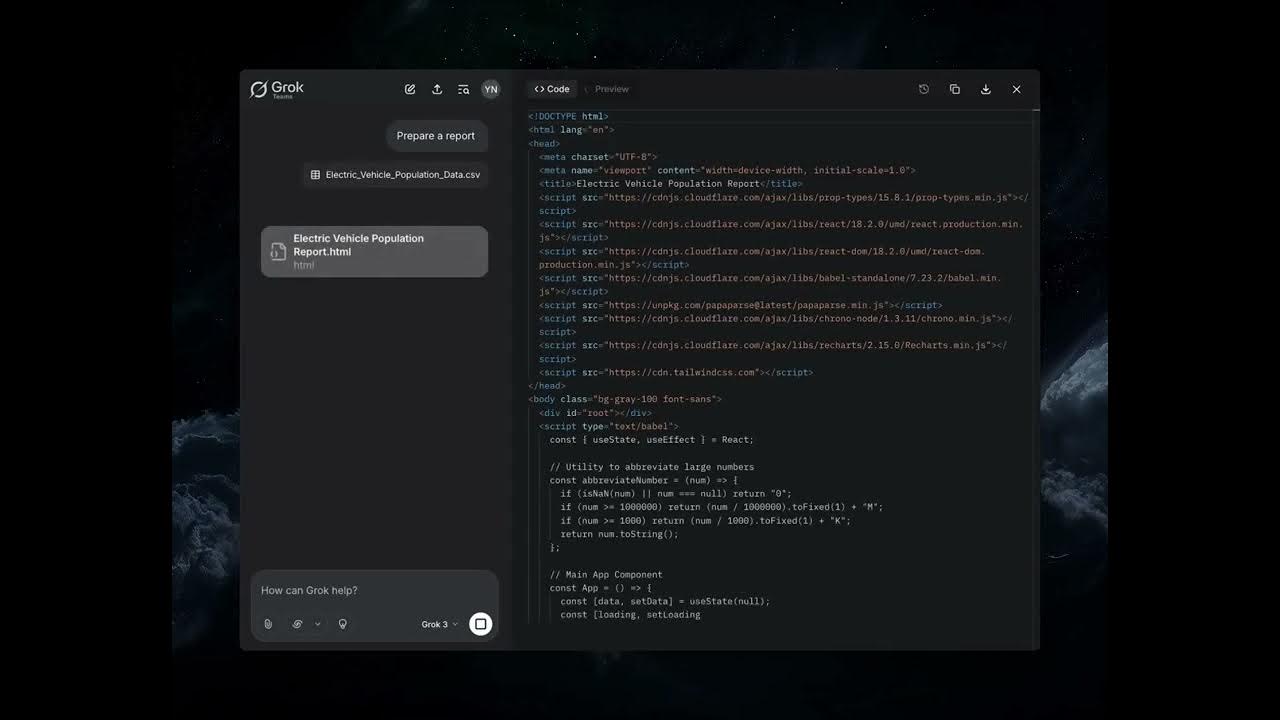Click the body class bg-gray-100 line
This screenshot has width=1280, height=720.
(x=625, y=399)
